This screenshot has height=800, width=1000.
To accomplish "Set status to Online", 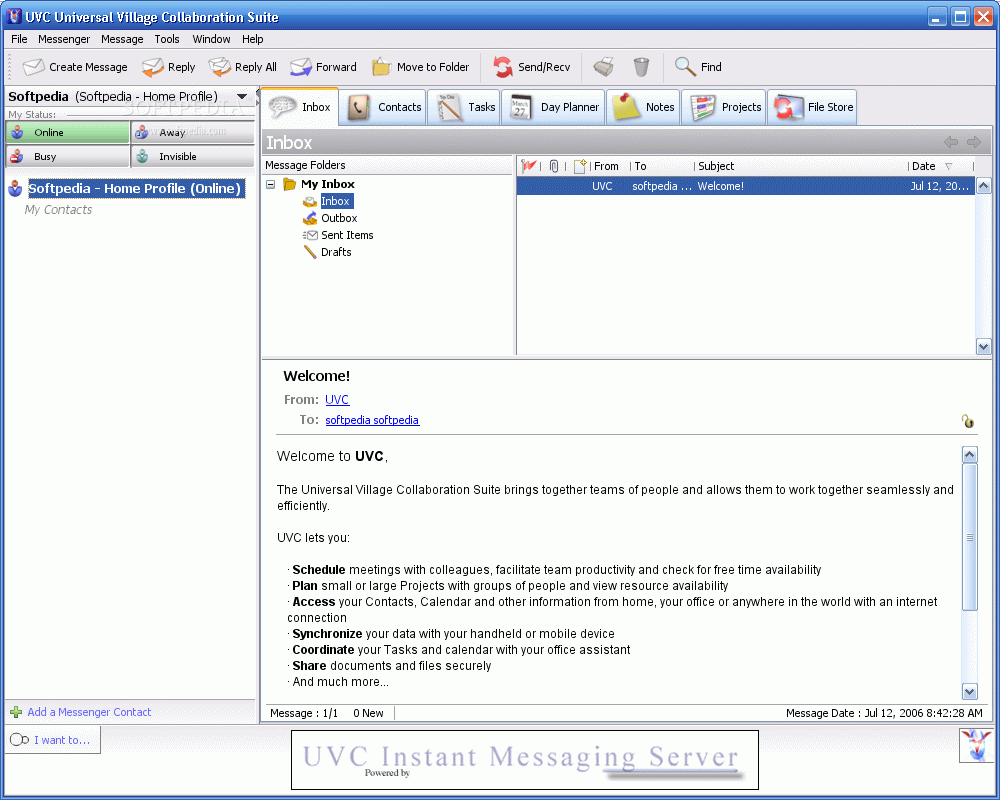I will click(67, 133).
